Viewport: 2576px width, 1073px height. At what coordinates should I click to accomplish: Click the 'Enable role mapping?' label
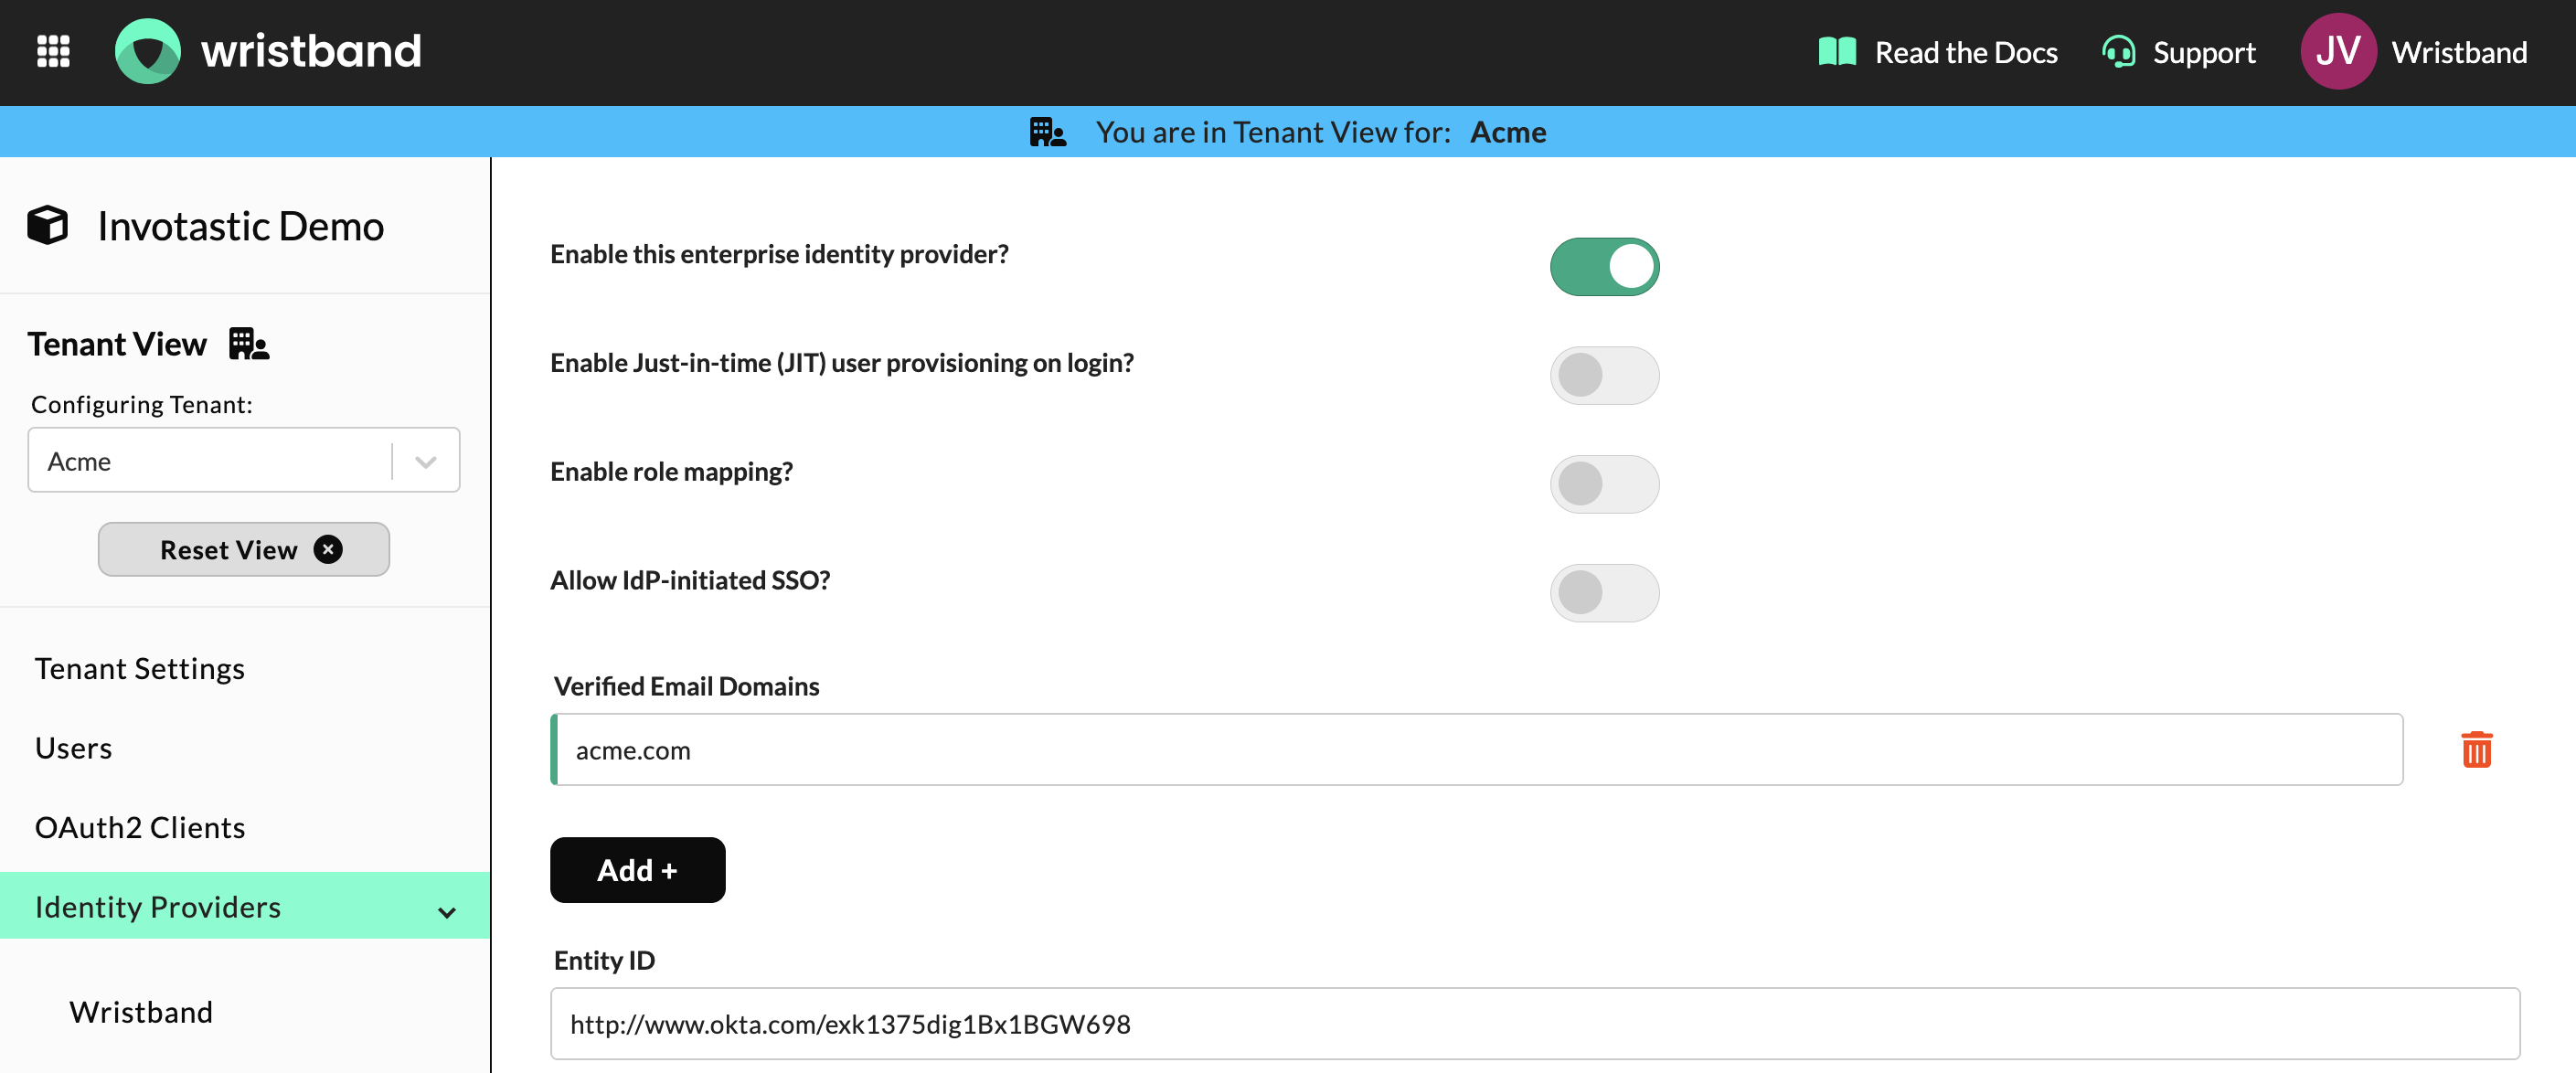672,472
